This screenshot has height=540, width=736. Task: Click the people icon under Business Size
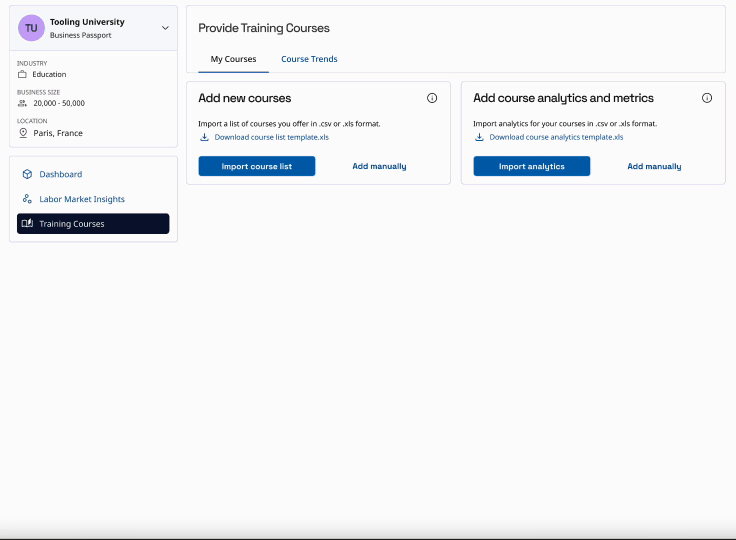click(23, 103)
